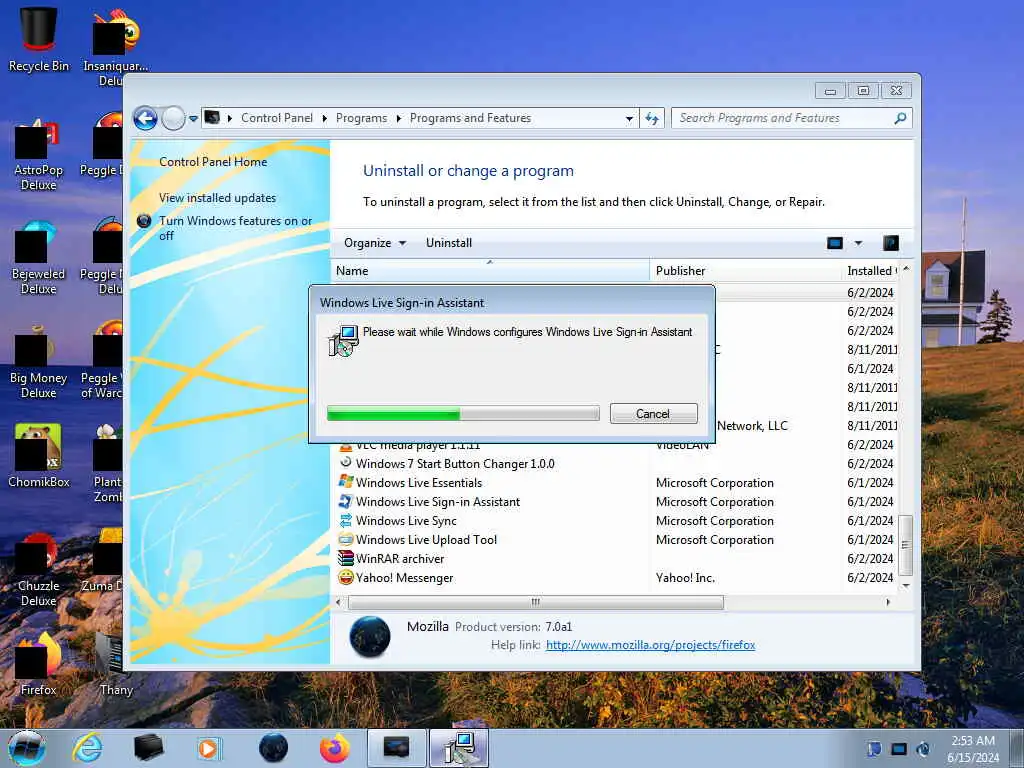The width and height of the screenshot is (1024, 768).
Task: Select Yahoo! Messenger entry
Action: pos(404,577)
